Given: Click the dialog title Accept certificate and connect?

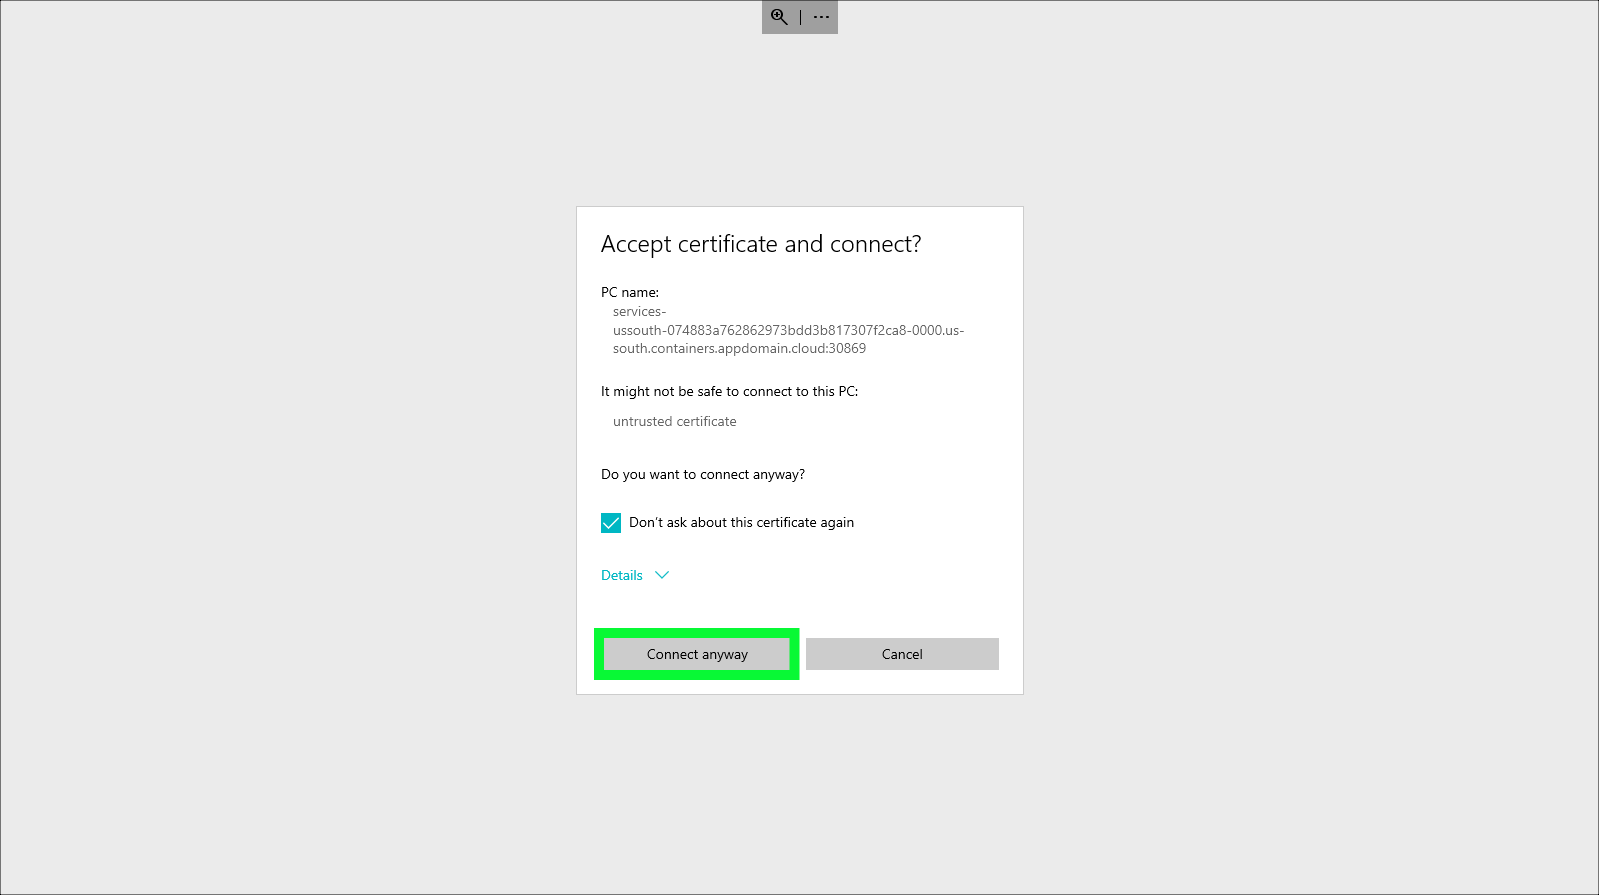Looking at the screenshot, I should click(760, 244).
